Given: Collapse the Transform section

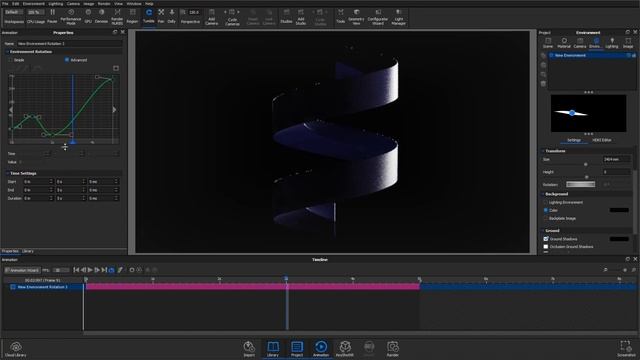Looking at the screenshot, I should pos(543,151).
